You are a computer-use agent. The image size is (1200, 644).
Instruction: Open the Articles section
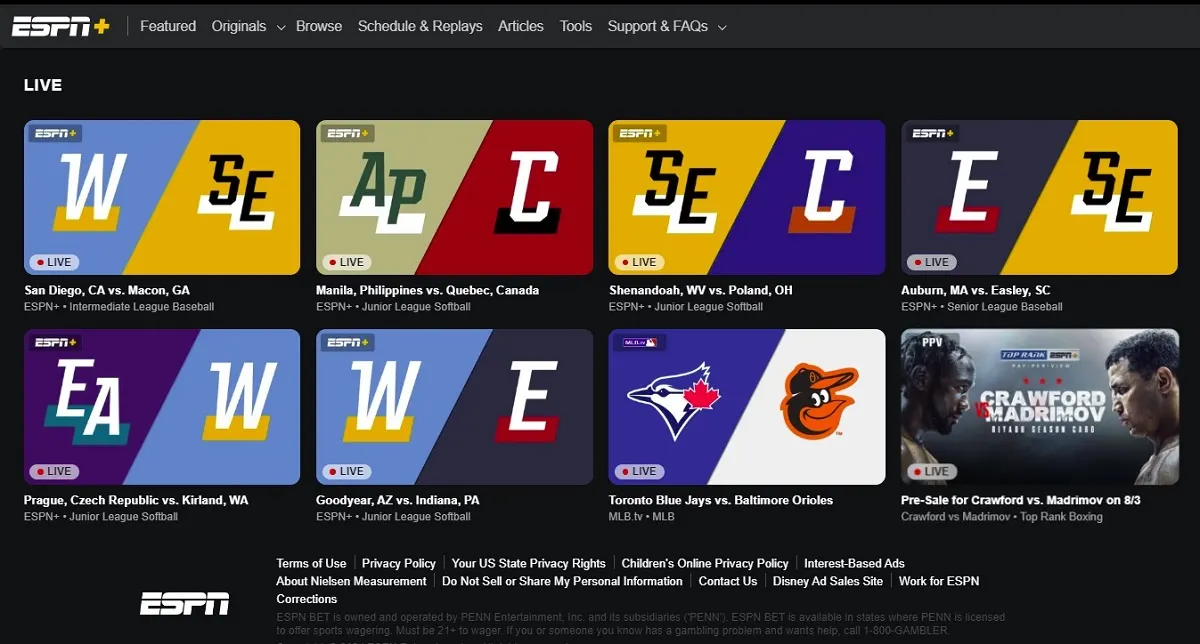click(521, 26)
